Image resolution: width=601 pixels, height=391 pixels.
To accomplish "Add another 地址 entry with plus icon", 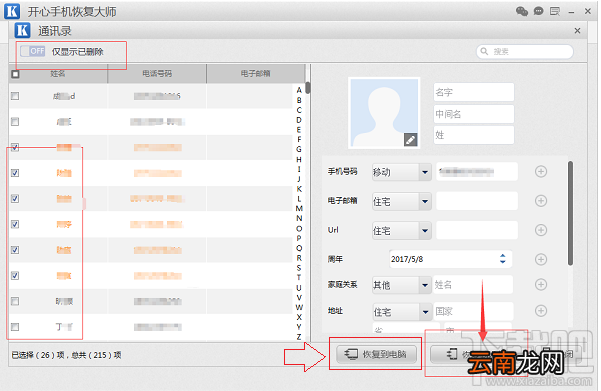I will coord(541,311).
